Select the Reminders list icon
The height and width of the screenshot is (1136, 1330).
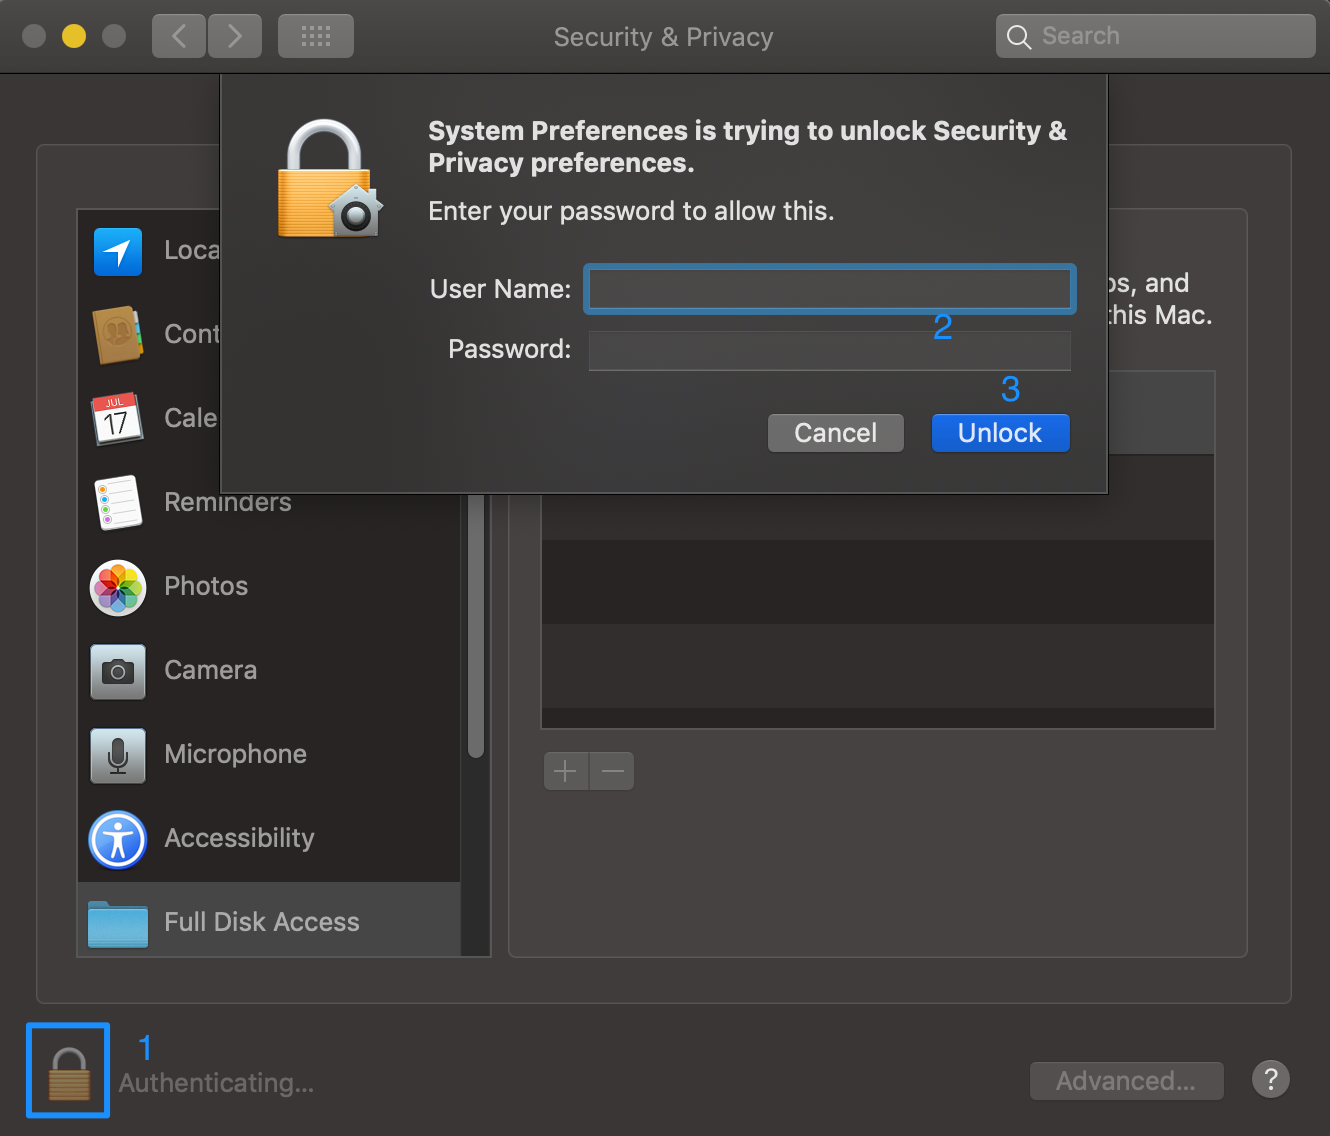(118, 502)
